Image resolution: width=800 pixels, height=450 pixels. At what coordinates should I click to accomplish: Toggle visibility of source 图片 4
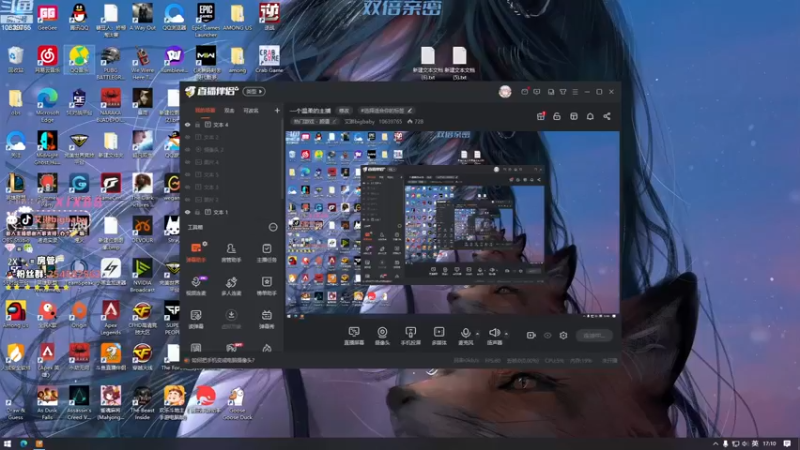point(188,162)
